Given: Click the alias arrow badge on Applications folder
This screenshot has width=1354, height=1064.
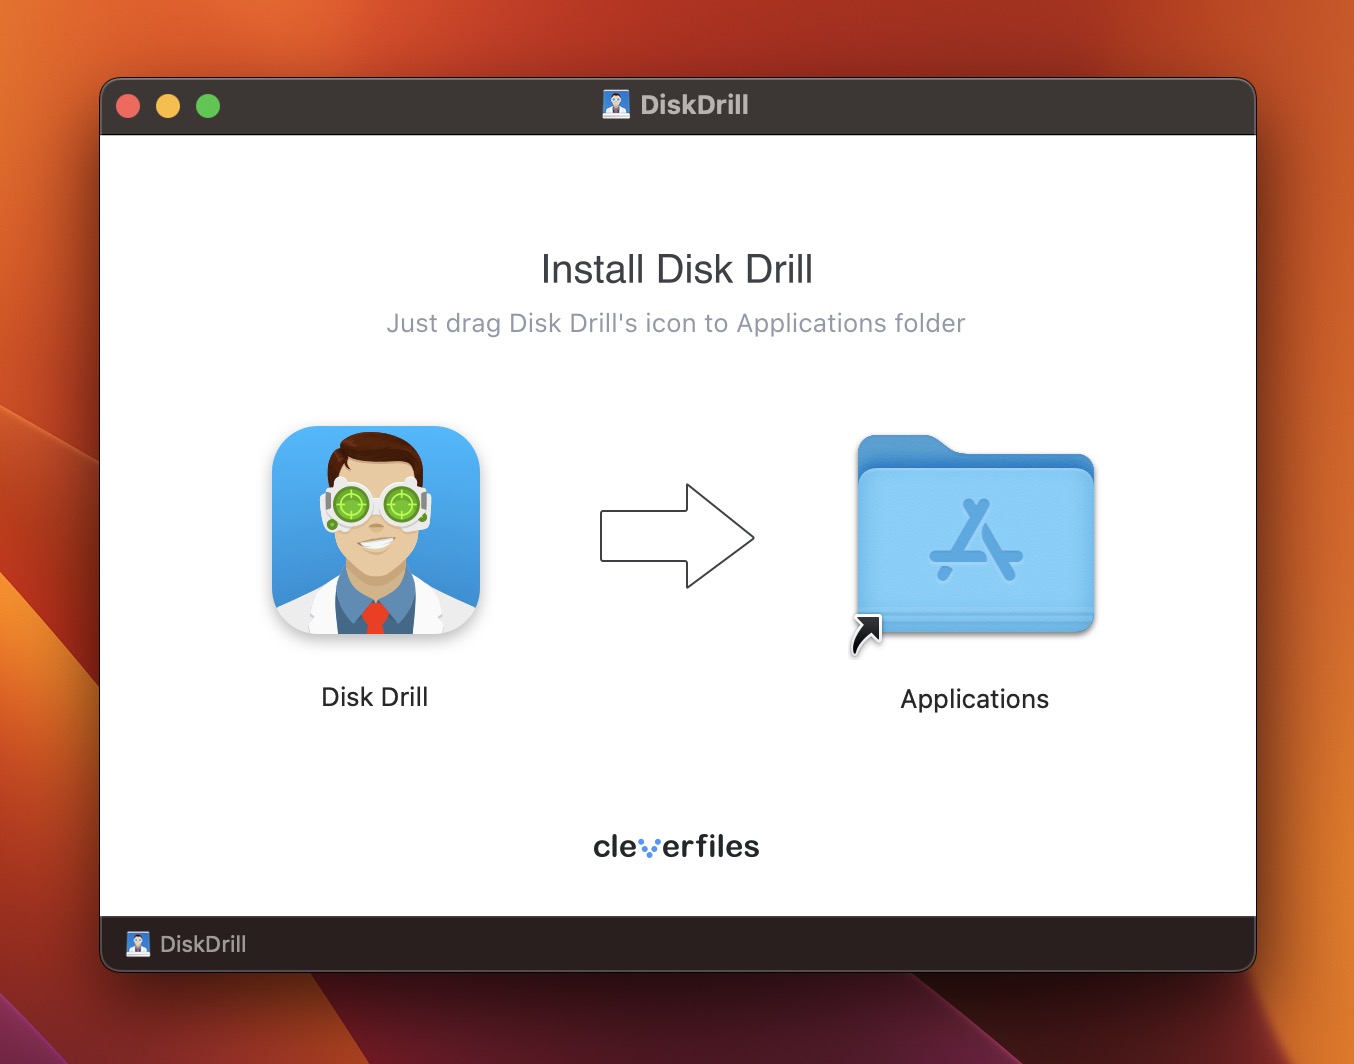Looking at the screenshot, I should (x=866, y=635).
